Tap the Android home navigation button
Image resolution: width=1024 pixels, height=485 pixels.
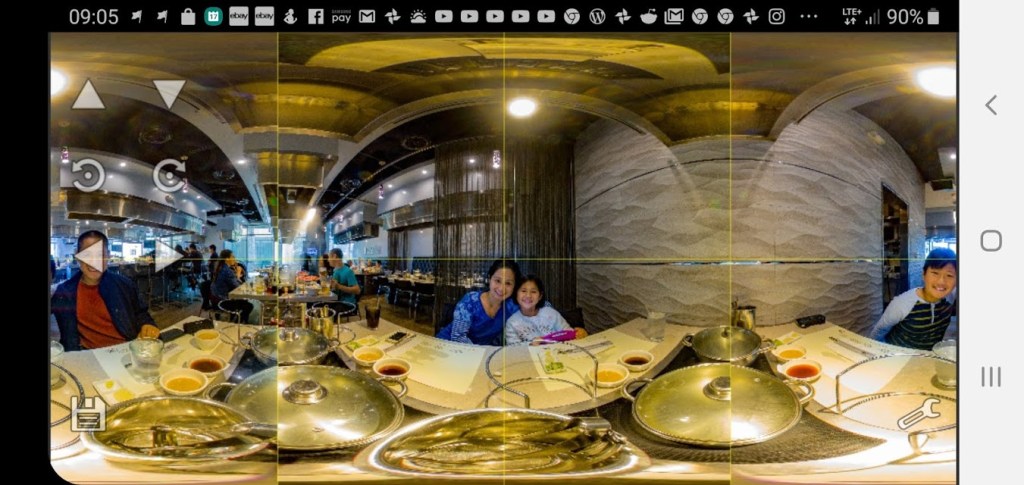(991, 241)
